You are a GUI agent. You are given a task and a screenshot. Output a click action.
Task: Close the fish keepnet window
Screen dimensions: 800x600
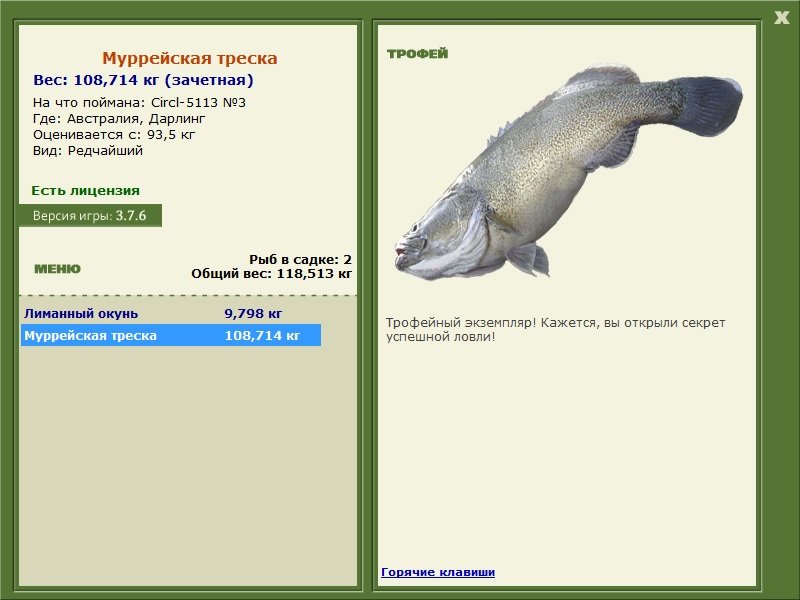(x=781, y=18)
